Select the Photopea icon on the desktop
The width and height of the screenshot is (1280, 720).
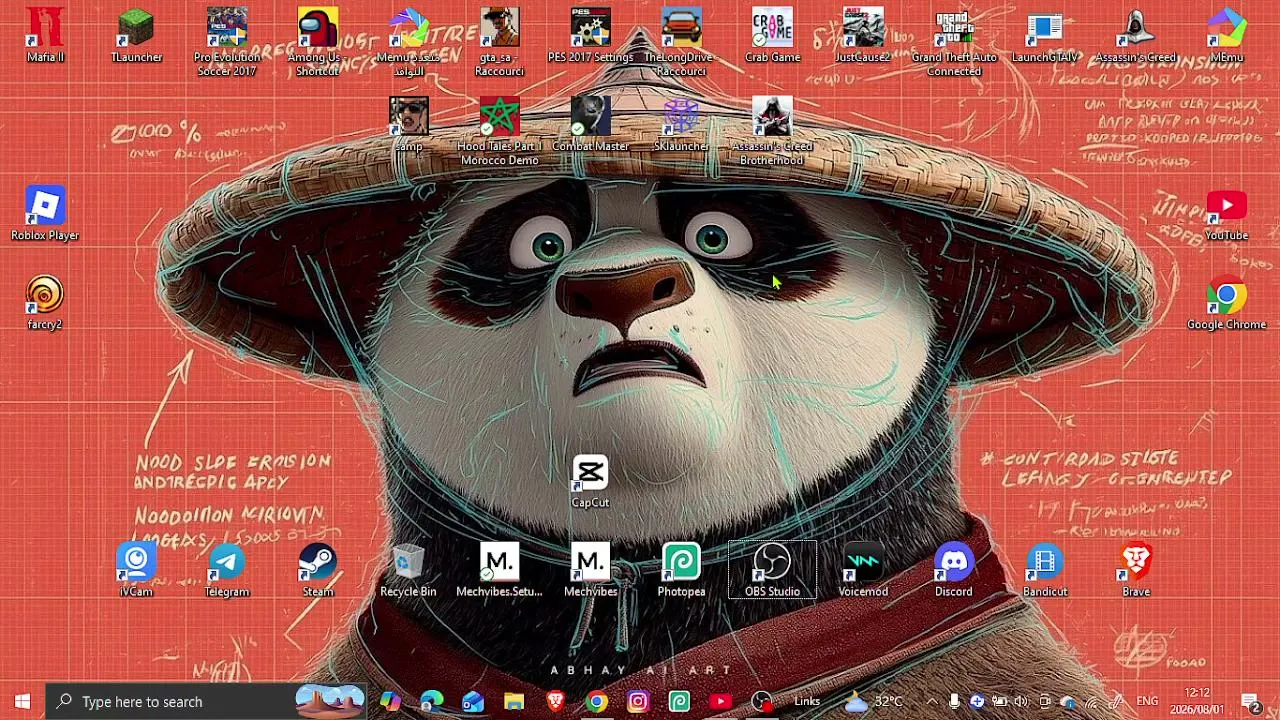click(681, 570)
